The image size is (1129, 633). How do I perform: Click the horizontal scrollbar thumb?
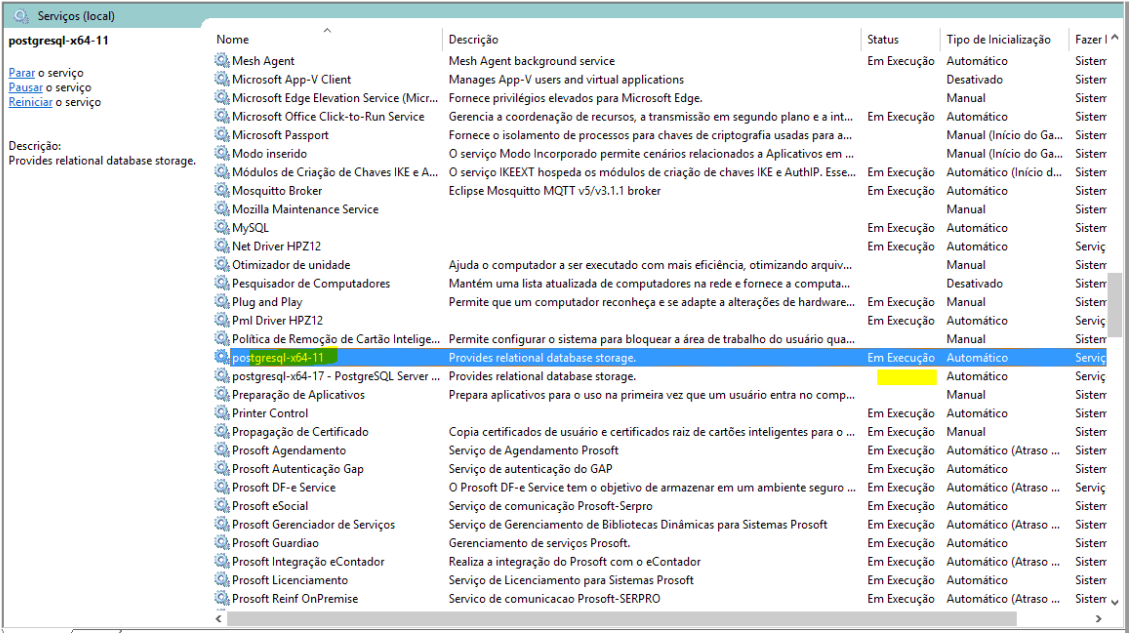click(x=621, y=619)
